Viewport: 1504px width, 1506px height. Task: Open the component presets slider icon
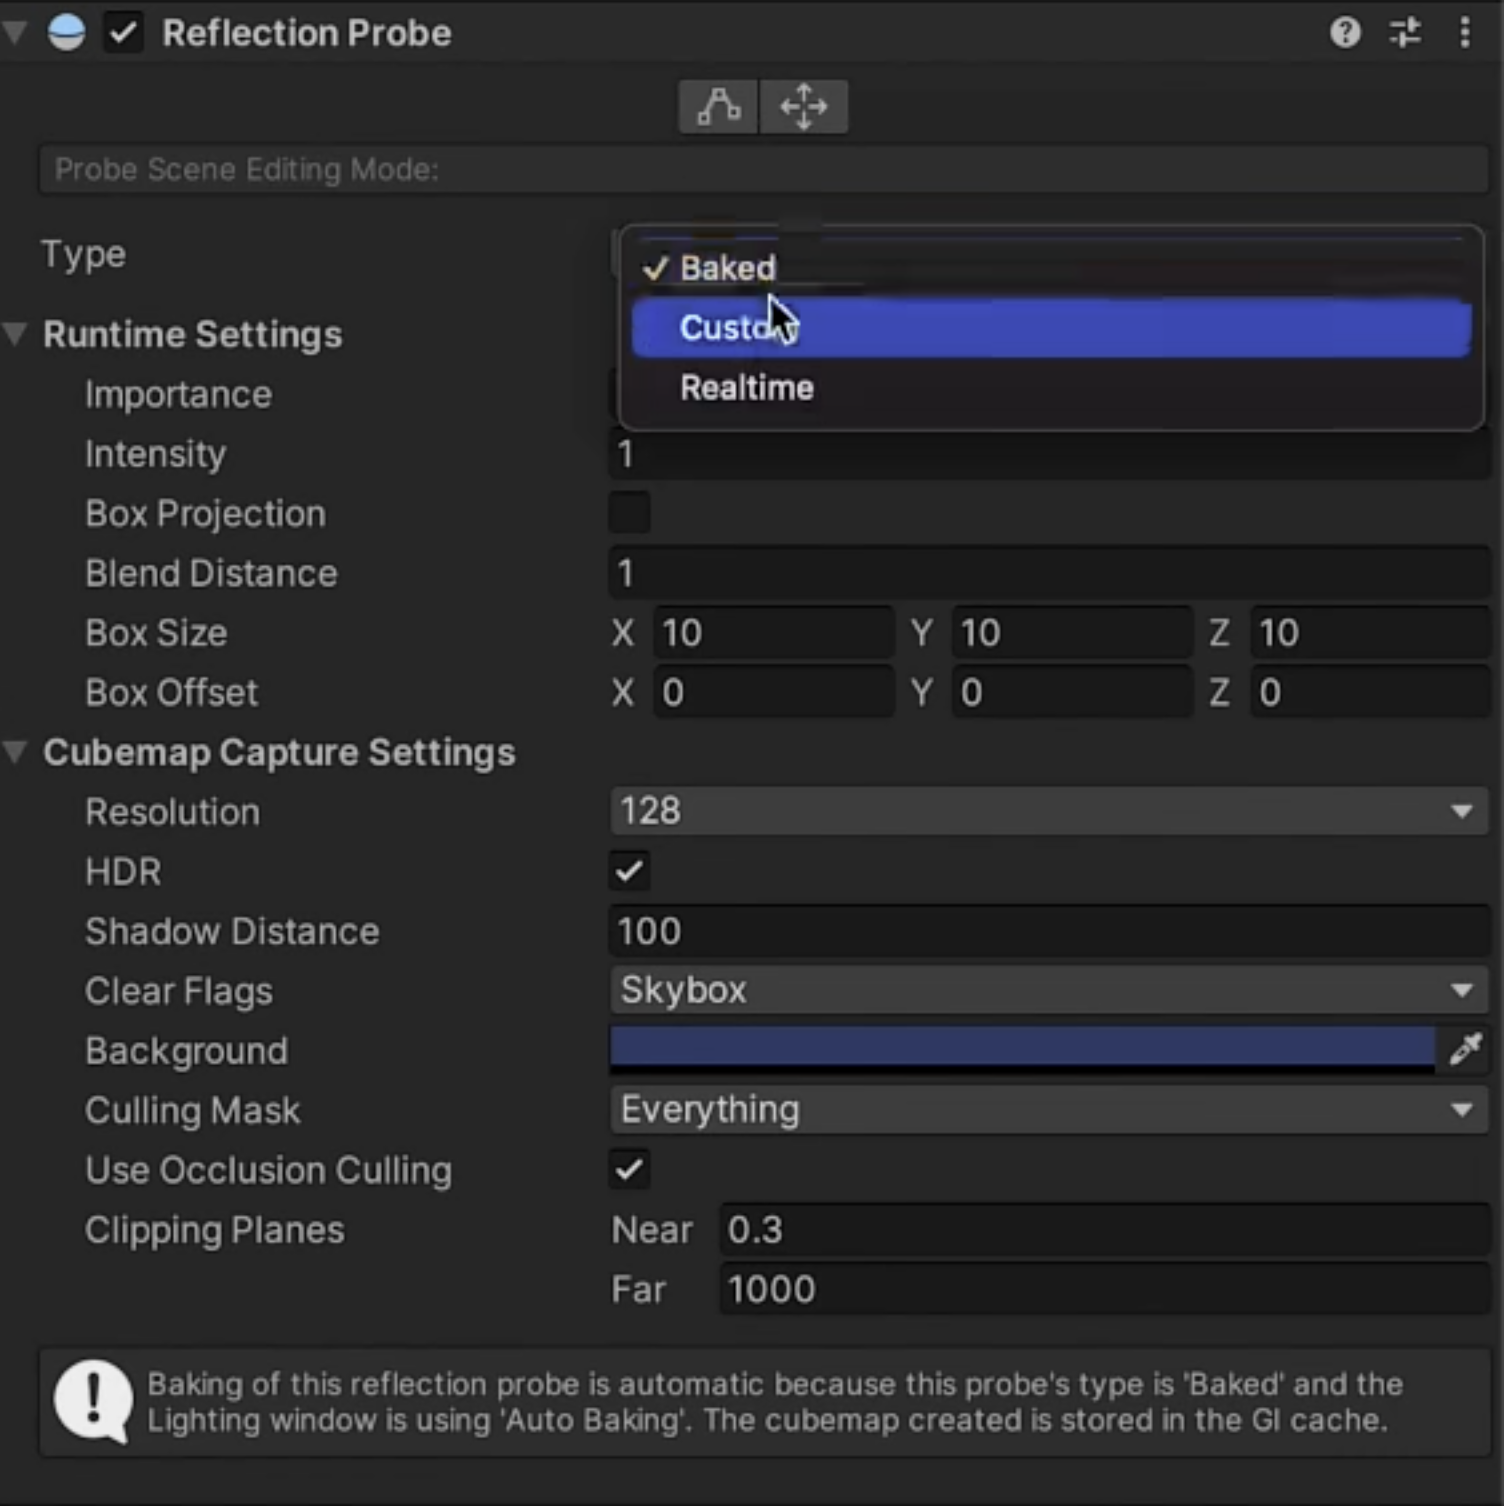[x=1405, y=33]
